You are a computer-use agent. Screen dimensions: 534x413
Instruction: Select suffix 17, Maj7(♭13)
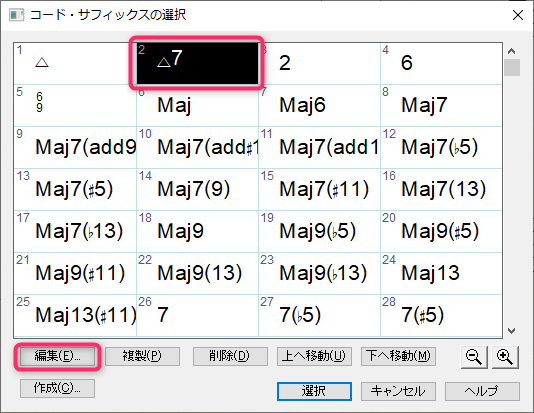[x=75, y=232]
